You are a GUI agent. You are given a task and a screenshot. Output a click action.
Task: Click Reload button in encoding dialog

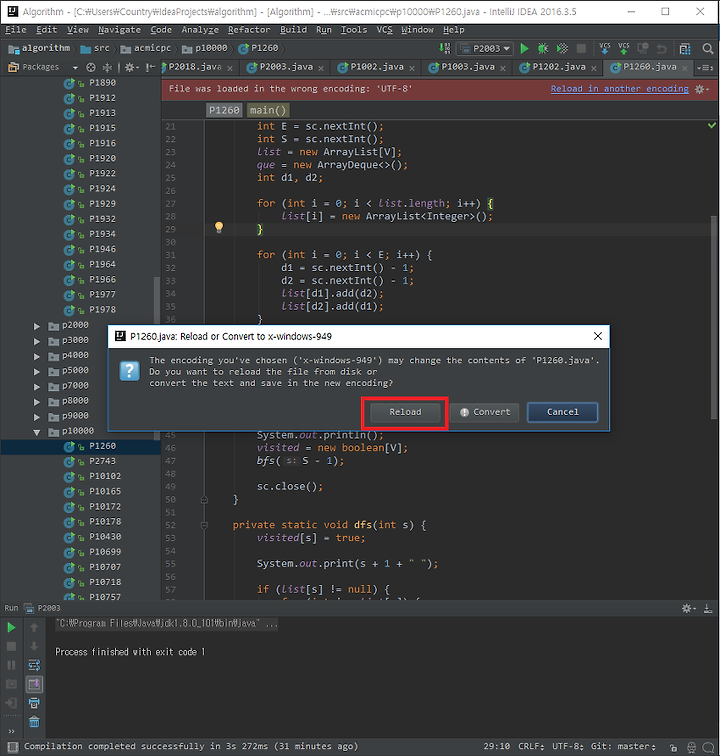[x=405, y=412]
